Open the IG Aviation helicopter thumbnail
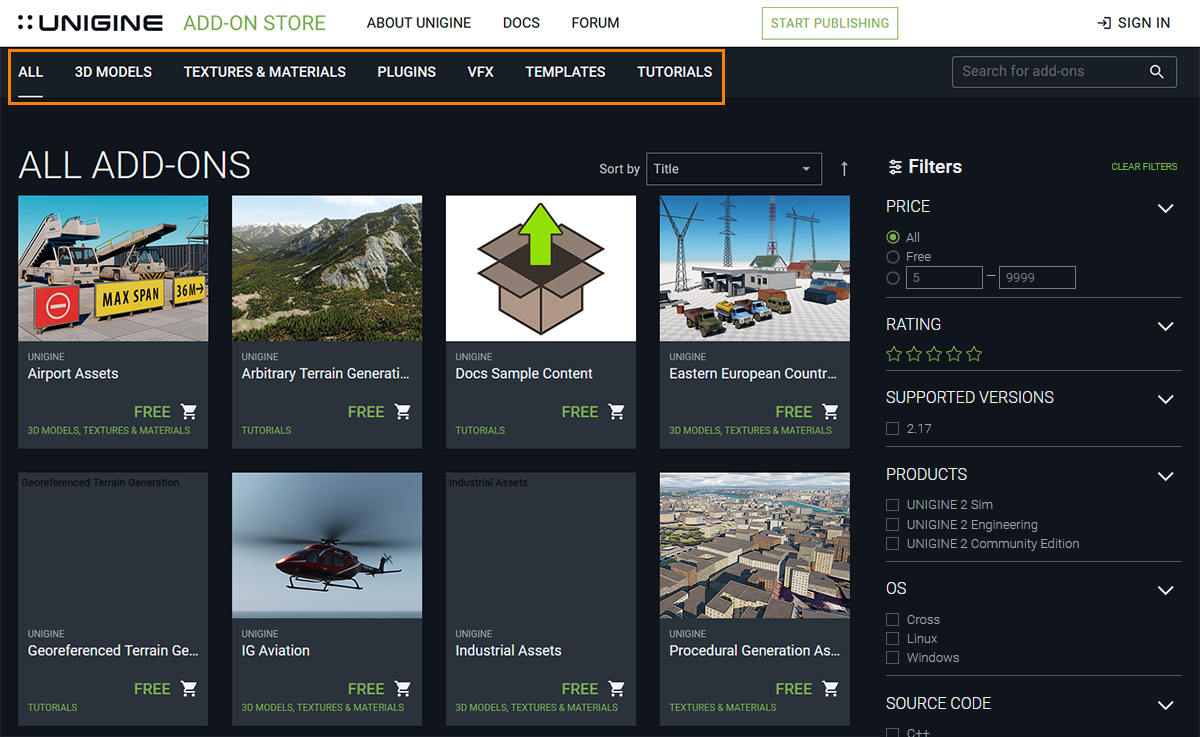The image size is (1200, 737). coord(327,545)
